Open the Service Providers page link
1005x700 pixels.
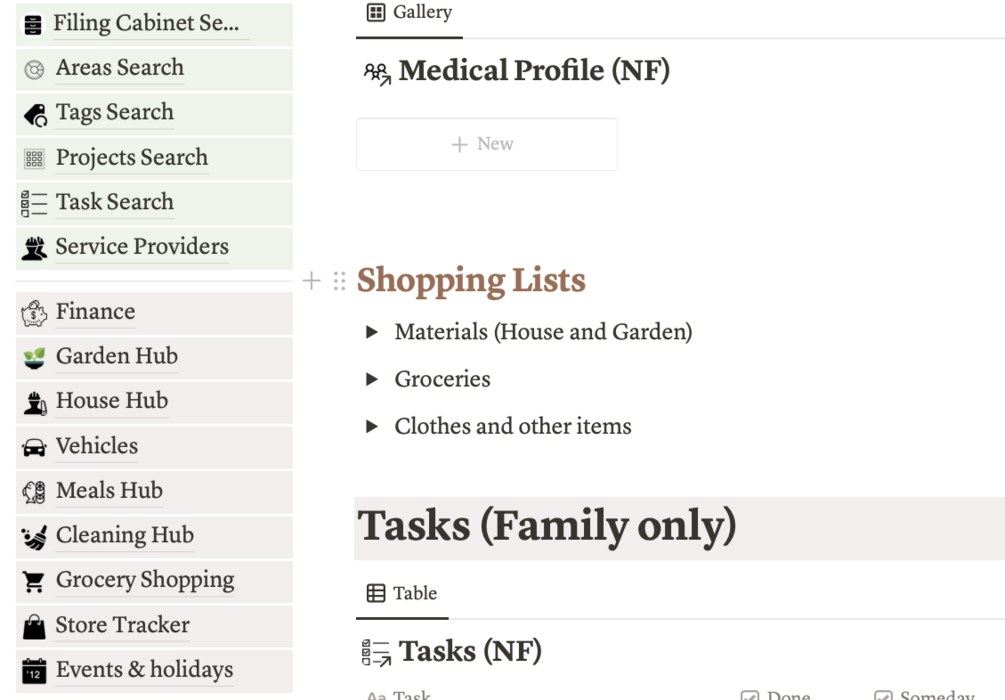142,247
